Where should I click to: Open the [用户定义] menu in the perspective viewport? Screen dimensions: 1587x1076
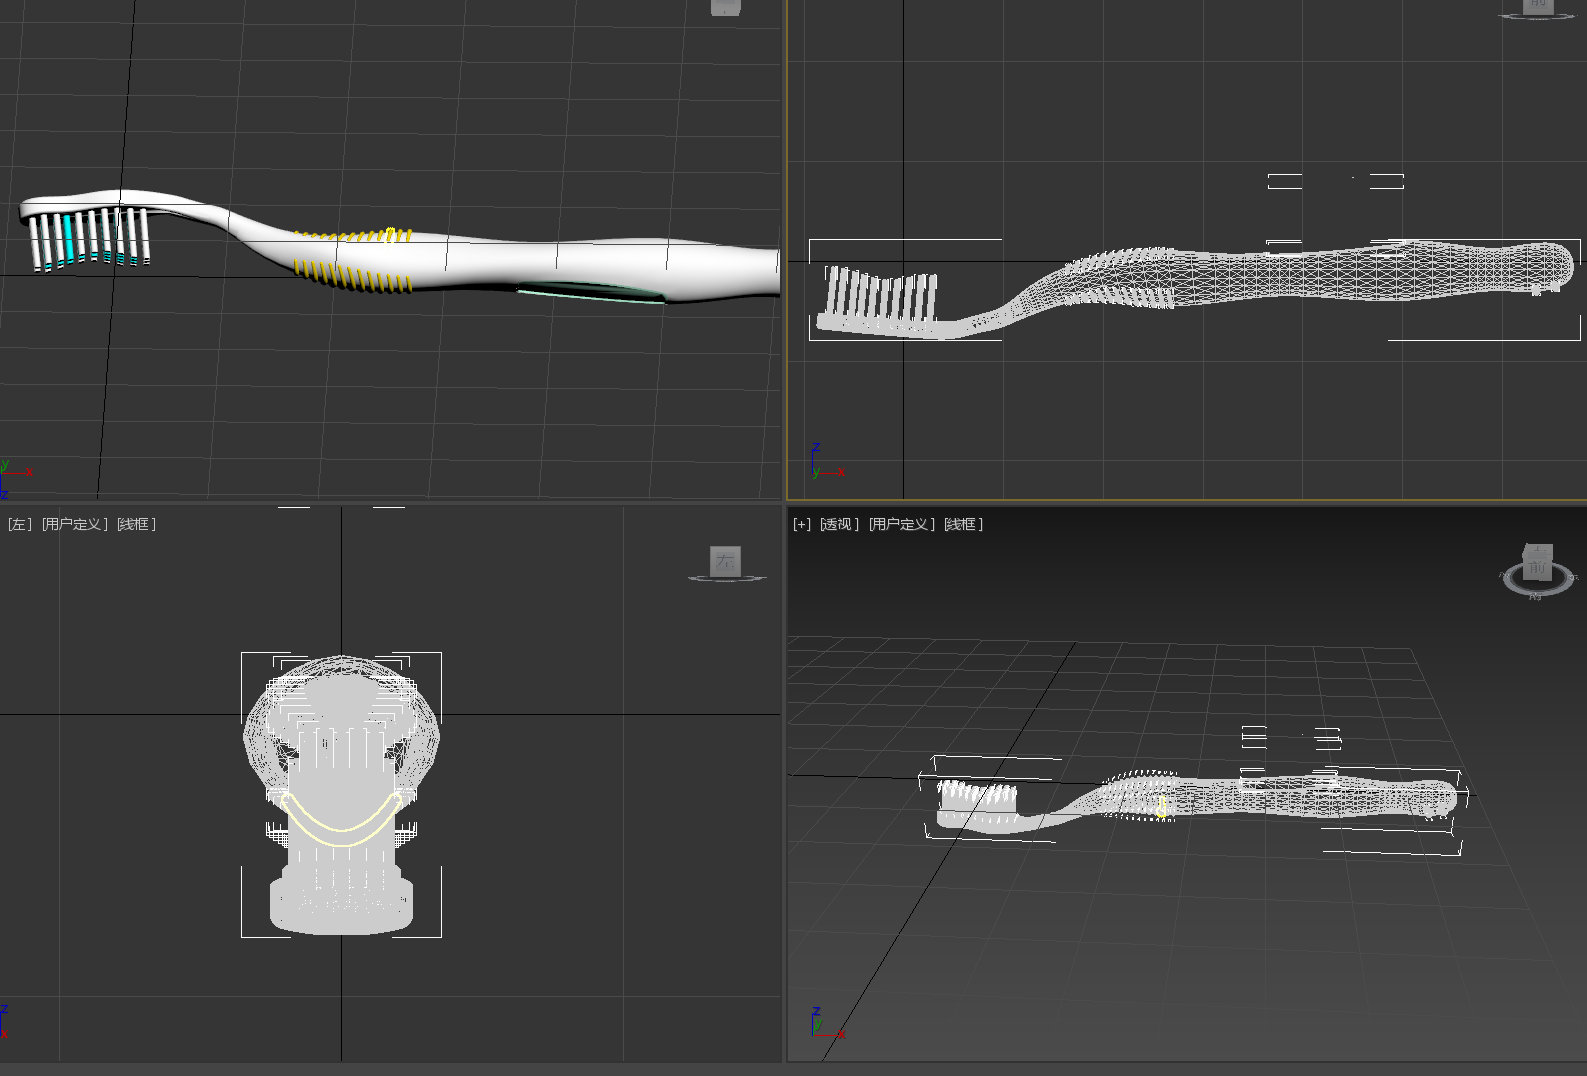[x=901, y=524]
